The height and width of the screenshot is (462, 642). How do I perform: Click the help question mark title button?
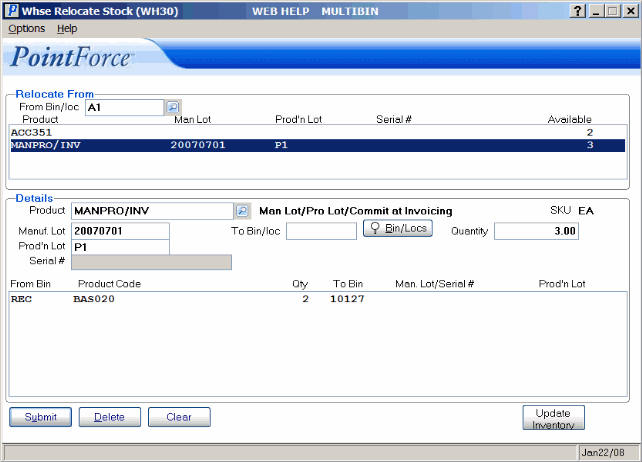pyautogui.click(x=578, y=11)
